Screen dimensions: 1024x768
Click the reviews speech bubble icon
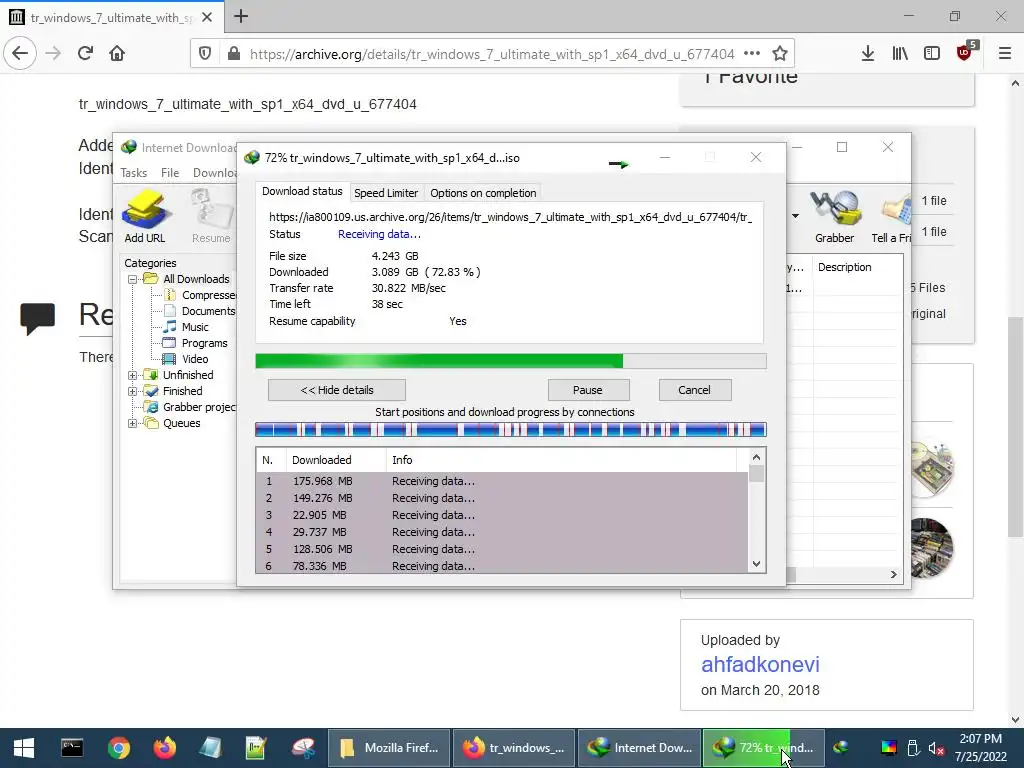[x=38, y=318]
